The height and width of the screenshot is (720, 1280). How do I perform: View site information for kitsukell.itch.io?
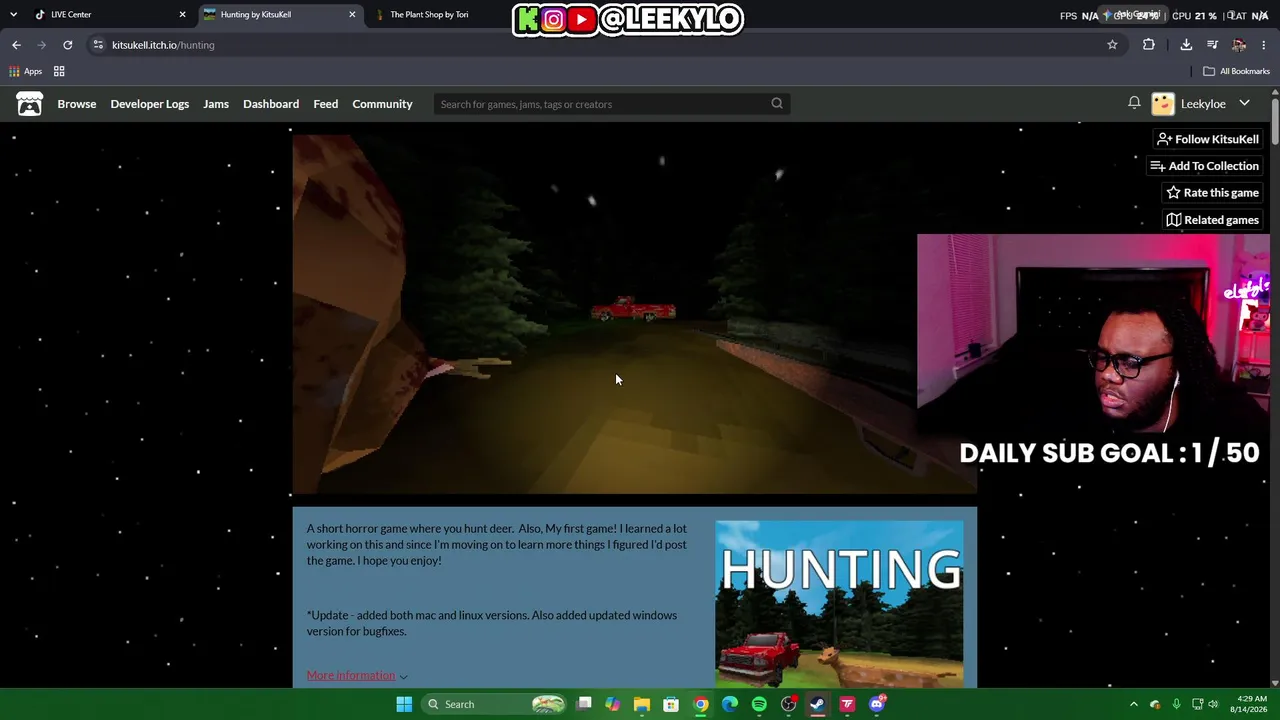coord(98,45)
